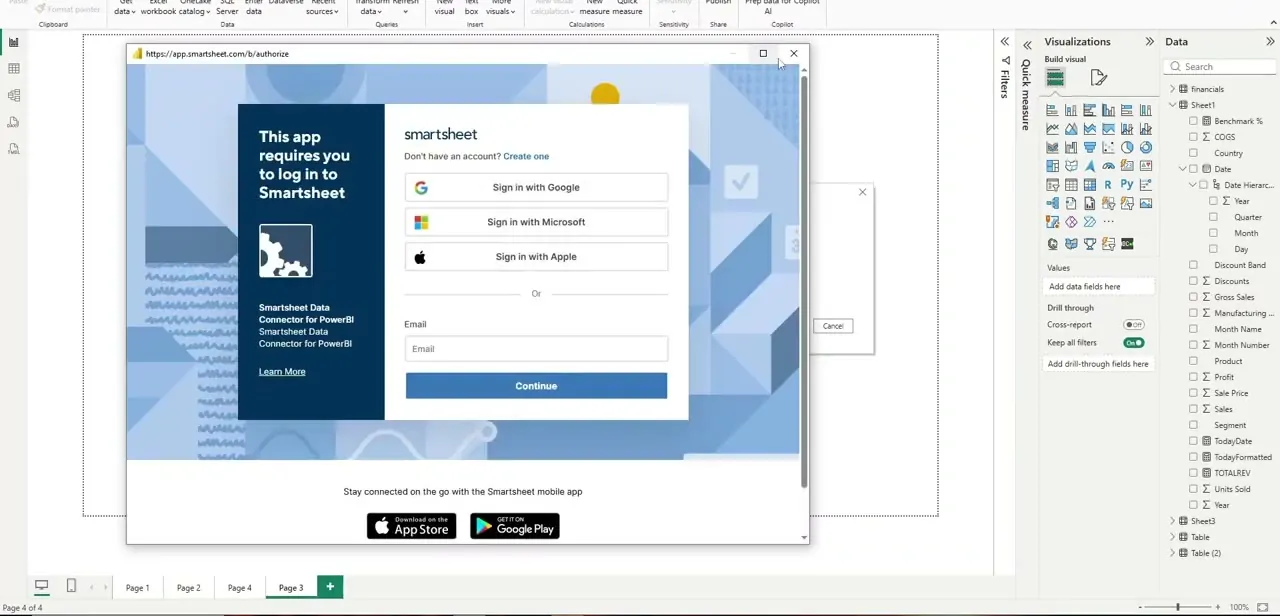Open the Create one account link
The height and width of the screenshot is (616, 1280).
coord(526,156)
